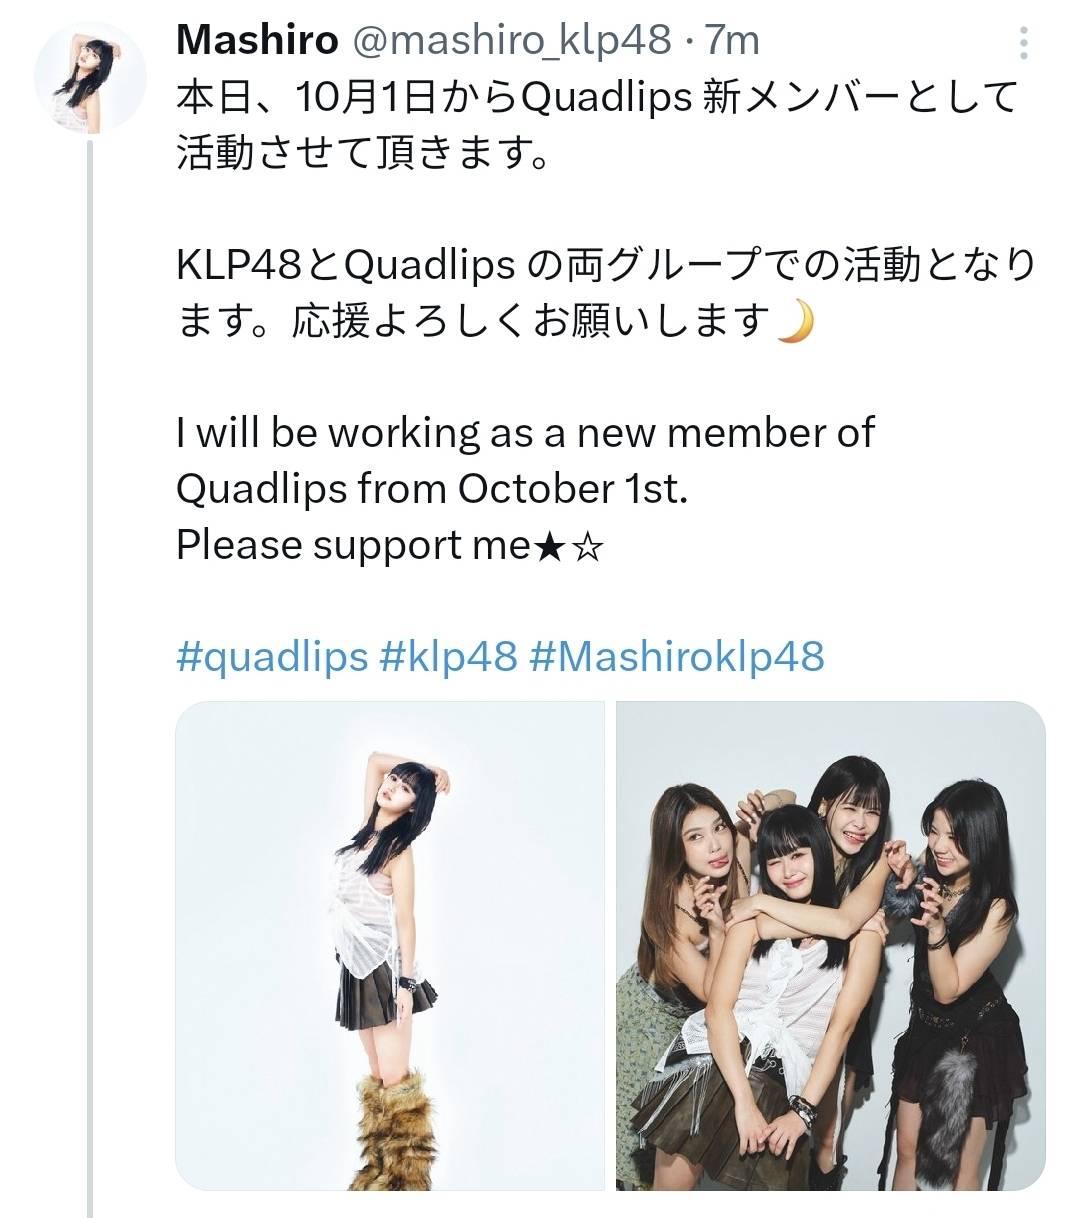
Task: Click the crescent moon emoji in tweet
Action: [797, 321]
